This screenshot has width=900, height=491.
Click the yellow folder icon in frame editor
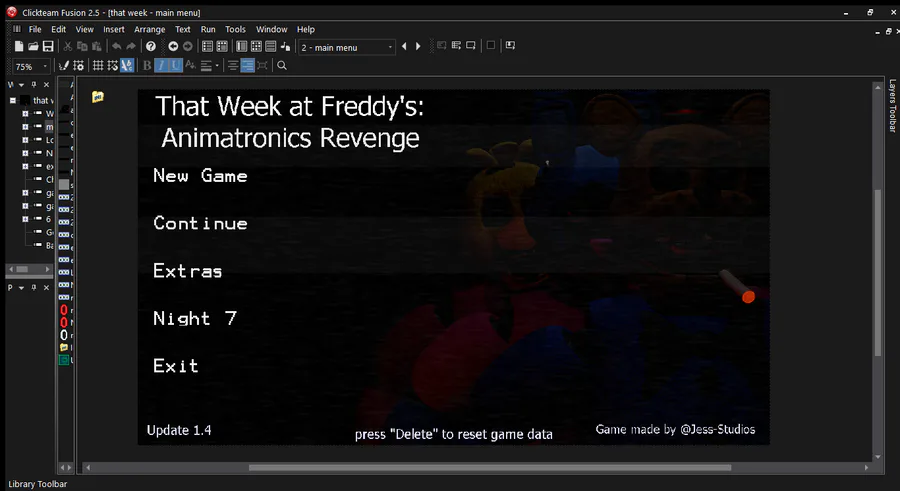[98, 96]
